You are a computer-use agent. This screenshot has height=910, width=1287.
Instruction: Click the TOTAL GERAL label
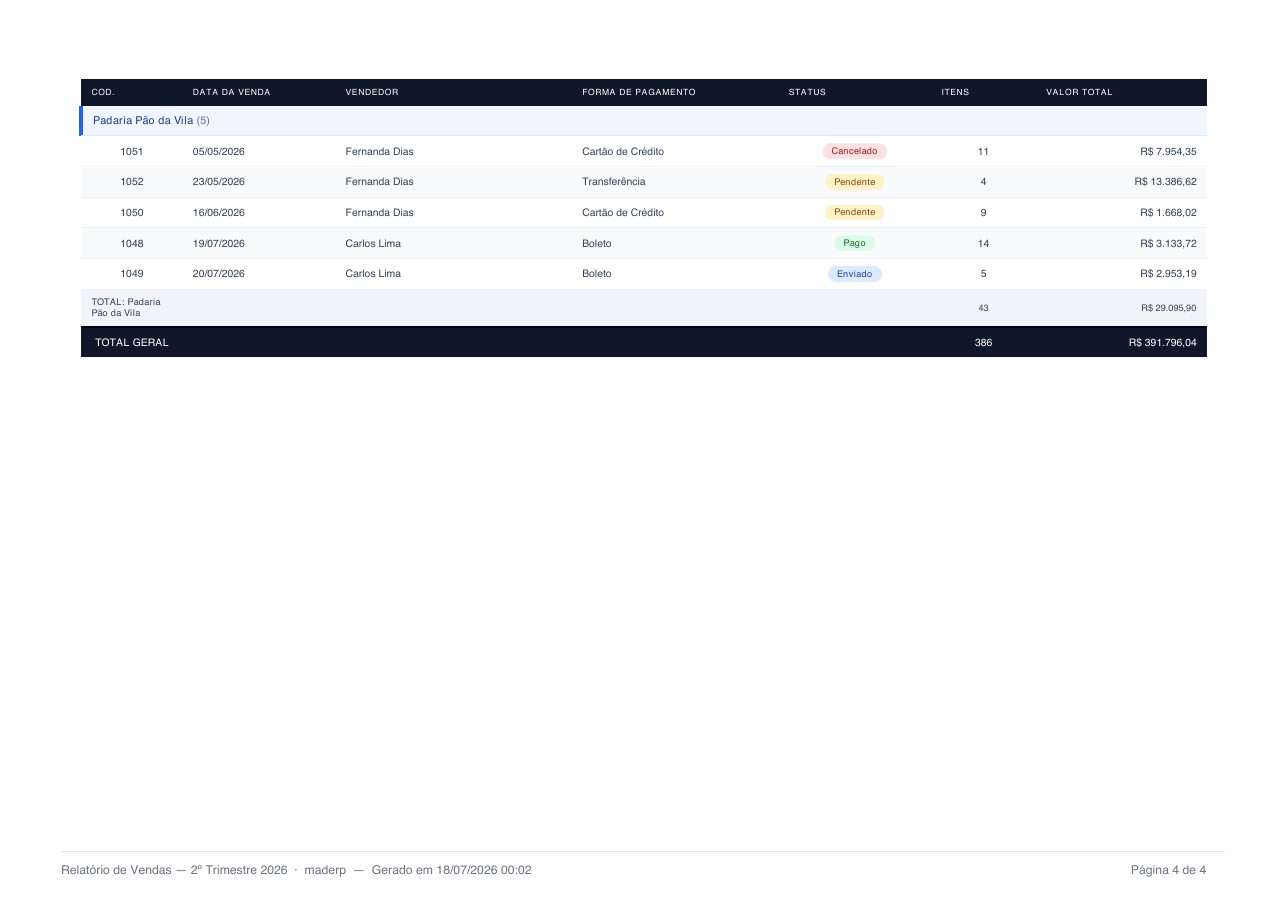(132, 343)
